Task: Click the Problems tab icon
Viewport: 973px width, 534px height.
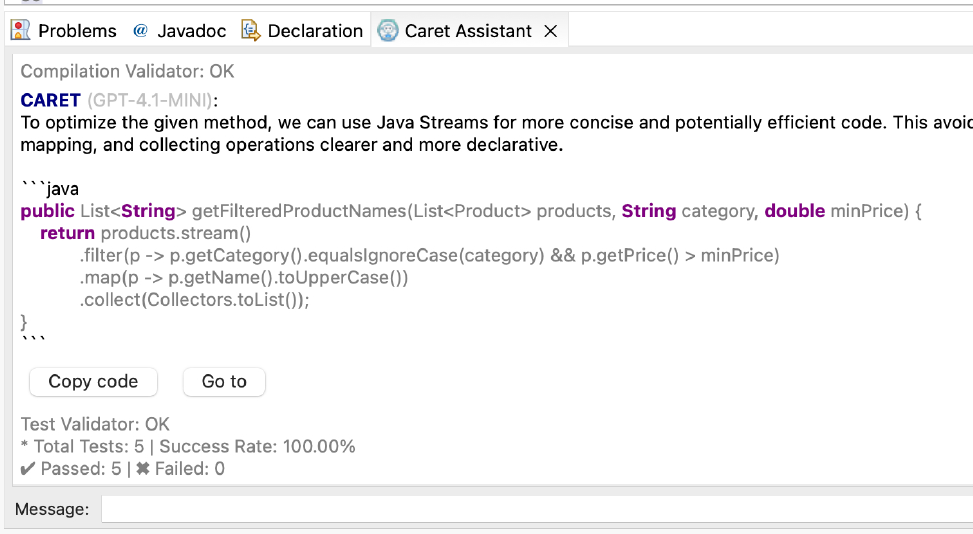Action: coord(20,30)
